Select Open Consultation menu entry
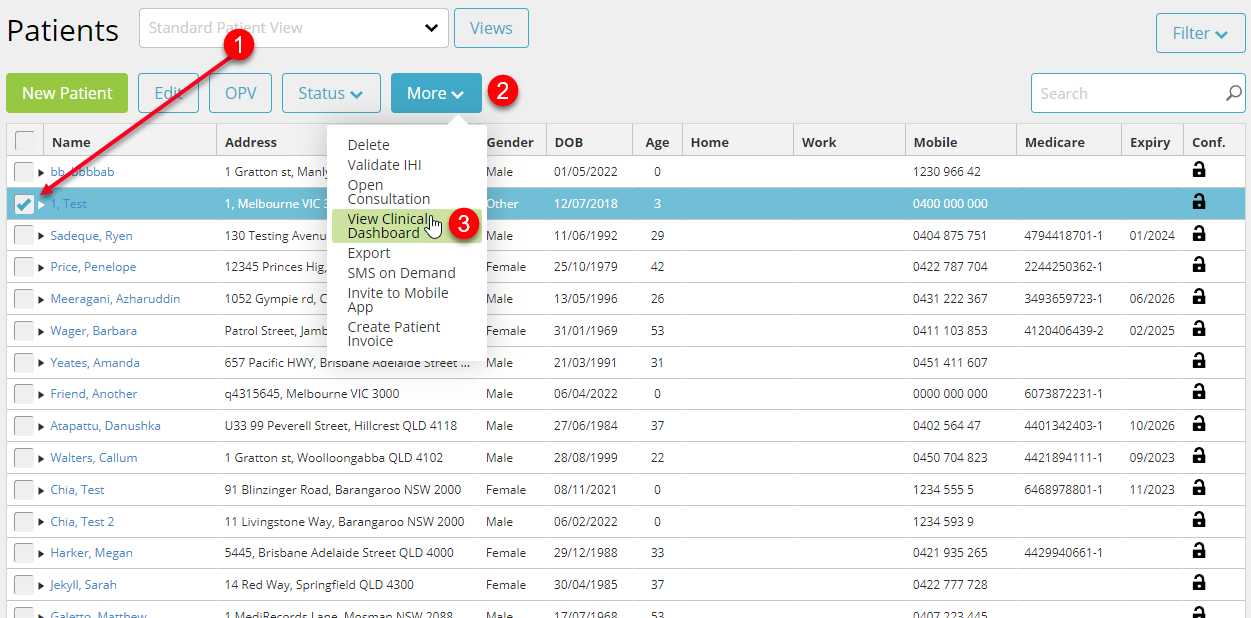This screenshot has width=1251, height=618. 389,192
